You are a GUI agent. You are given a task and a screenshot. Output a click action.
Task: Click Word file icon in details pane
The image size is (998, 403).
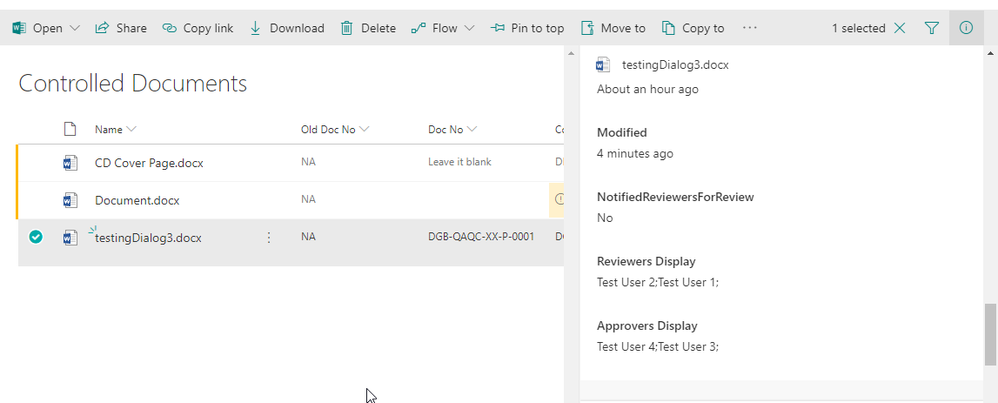603,64
